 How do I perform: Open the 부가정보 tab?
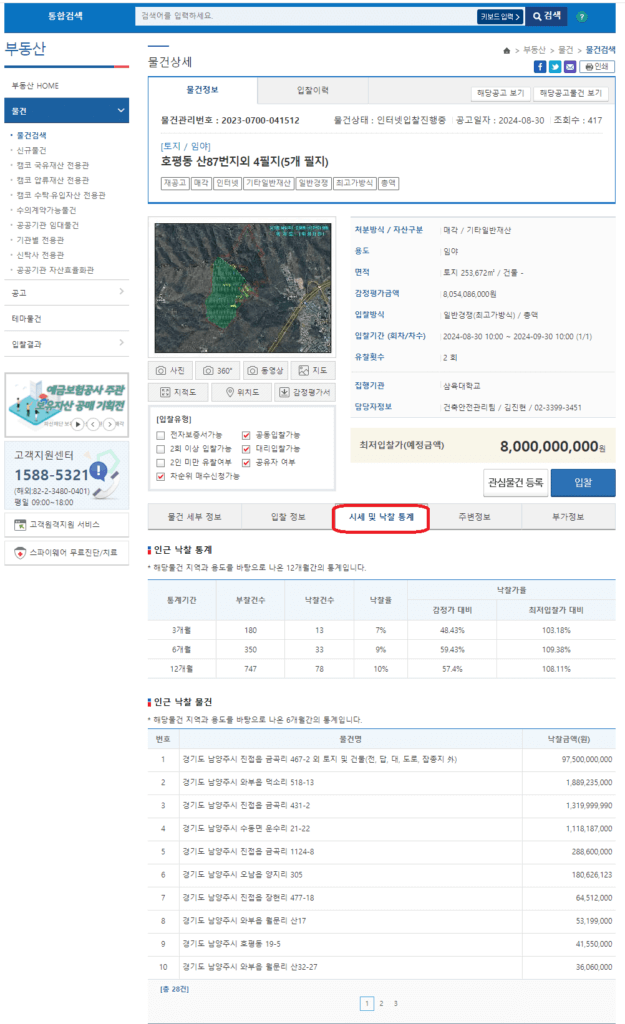[x=568, y=517]
